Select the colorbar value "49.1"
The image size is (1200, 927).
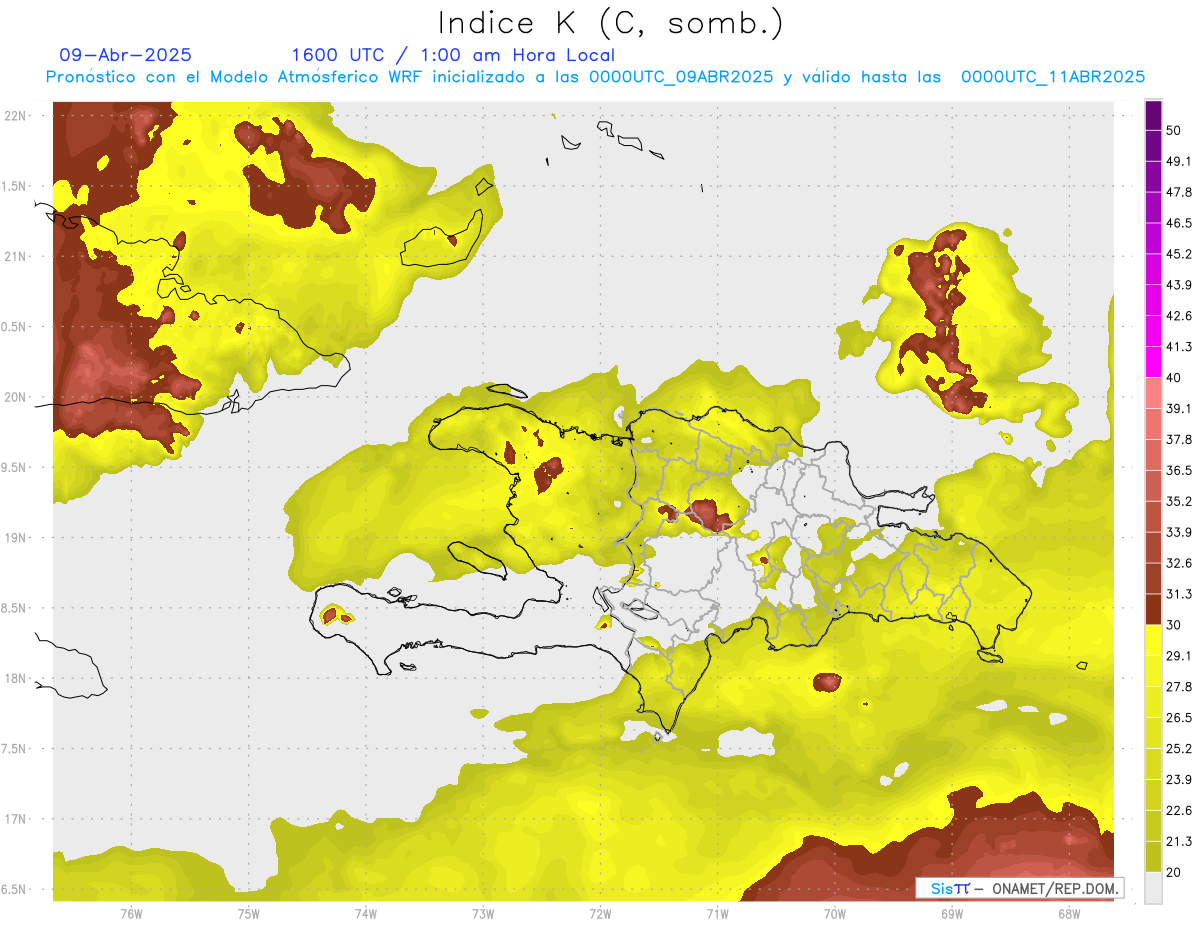pos(1179,161)
